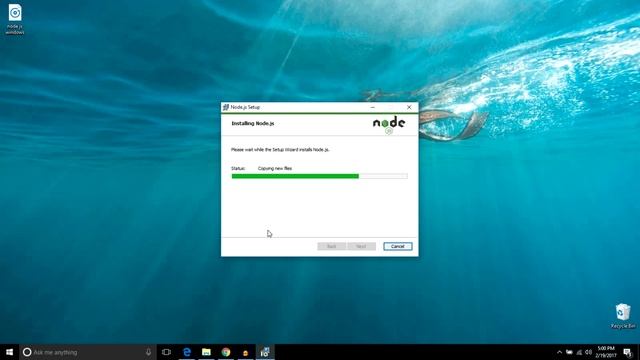This screenshot has width=640, height=360.
Task: Click the disabled Next button
Action: point(361,246)
